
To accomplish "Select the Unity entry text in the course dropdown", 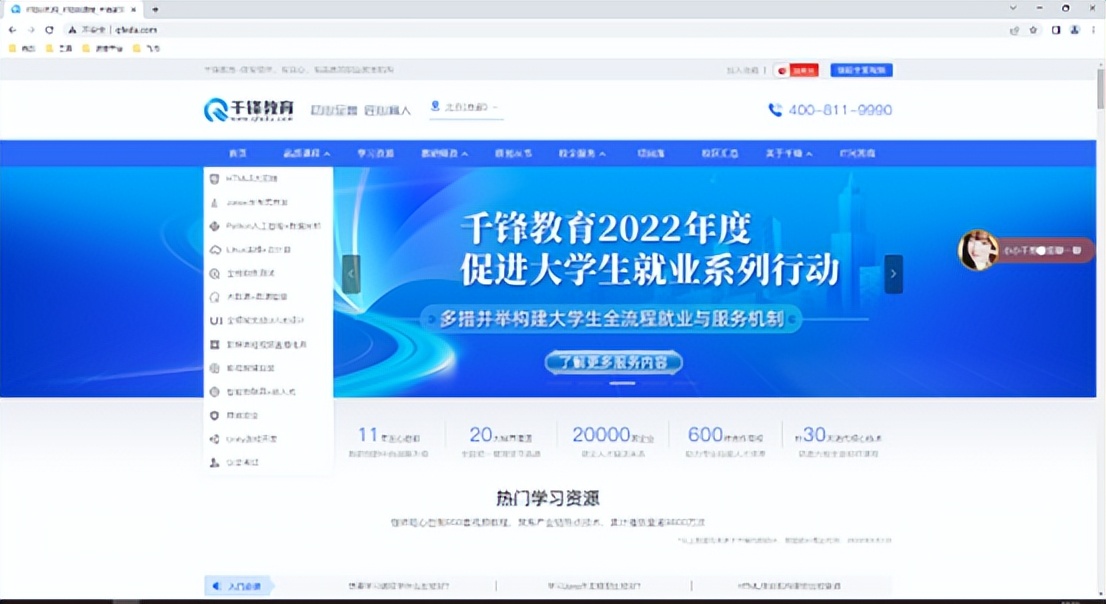I will (251, 439).
